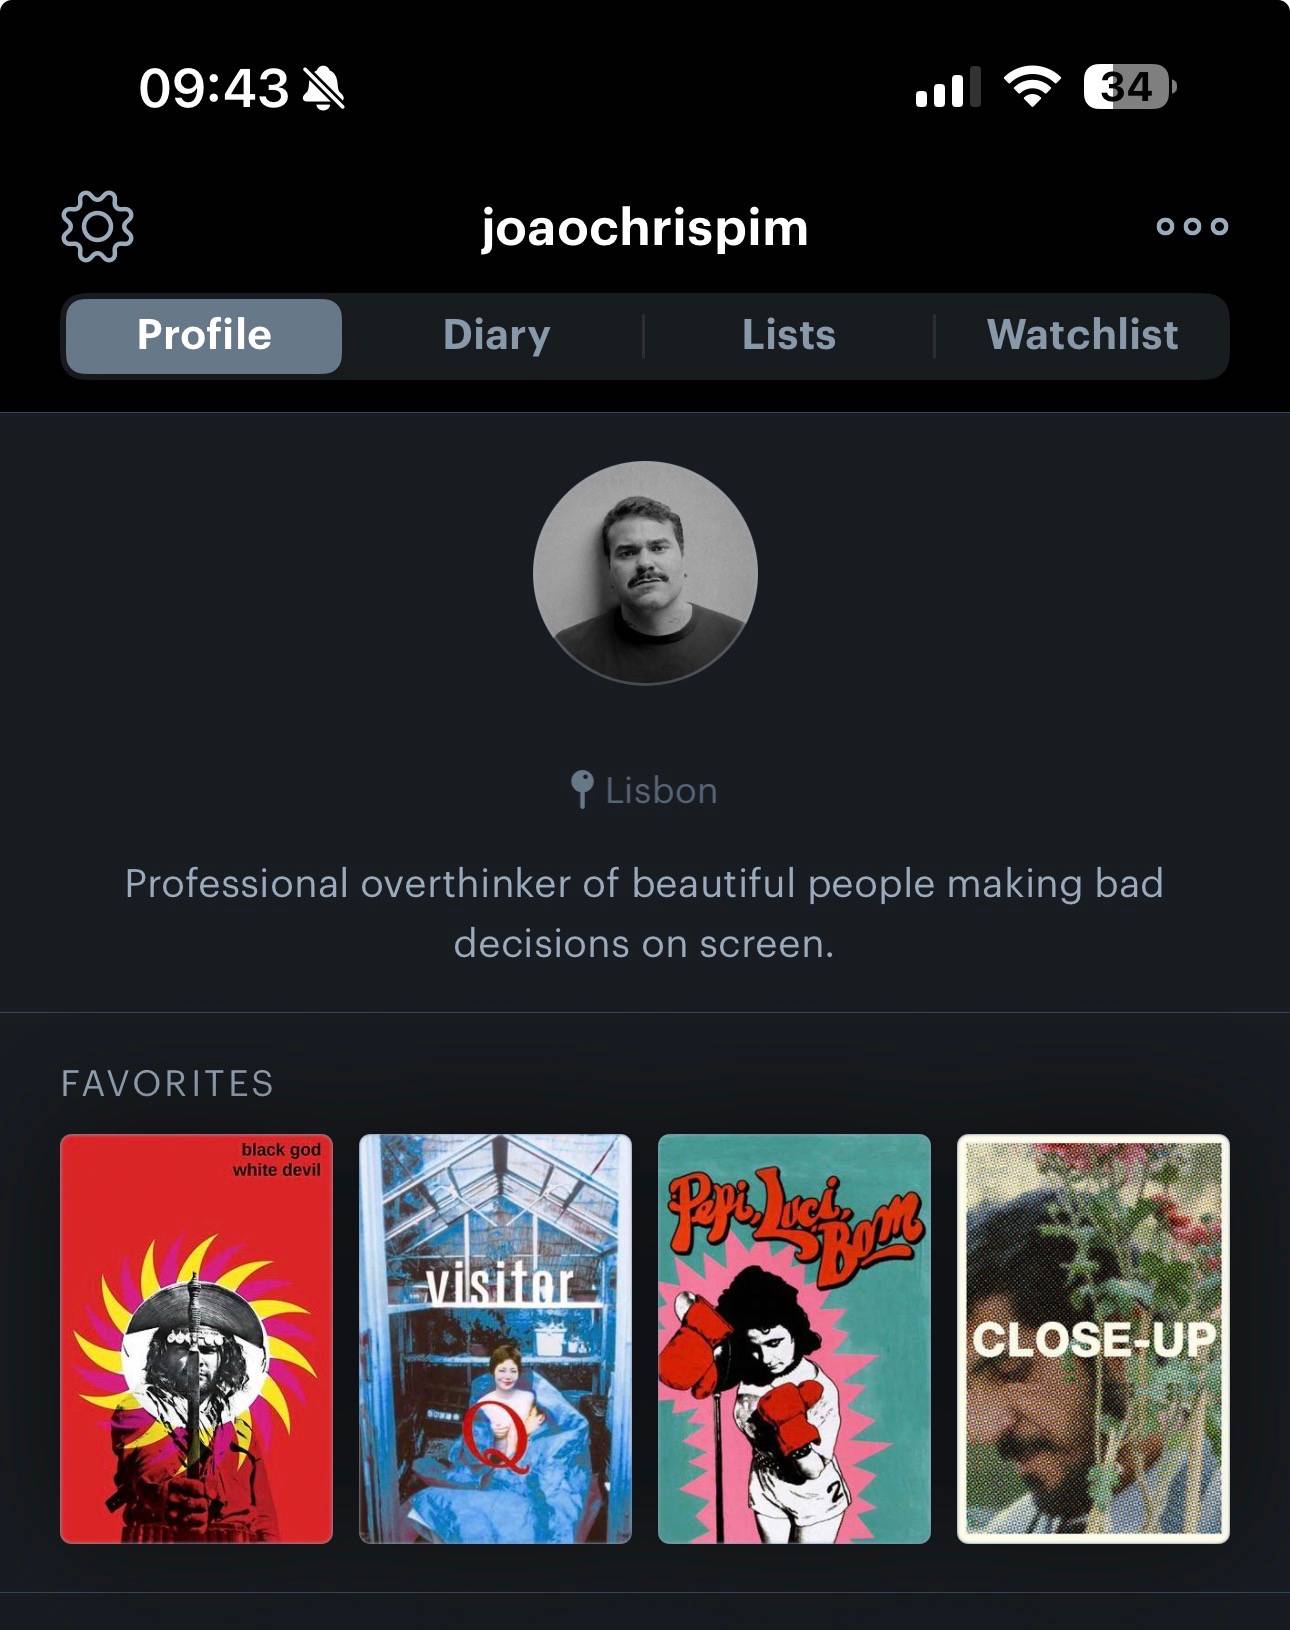Open the Close-Up favorite poster
The width and height of the screenshot is (1290, 1630).
pyautogui.click(x=1093, y=1339)
